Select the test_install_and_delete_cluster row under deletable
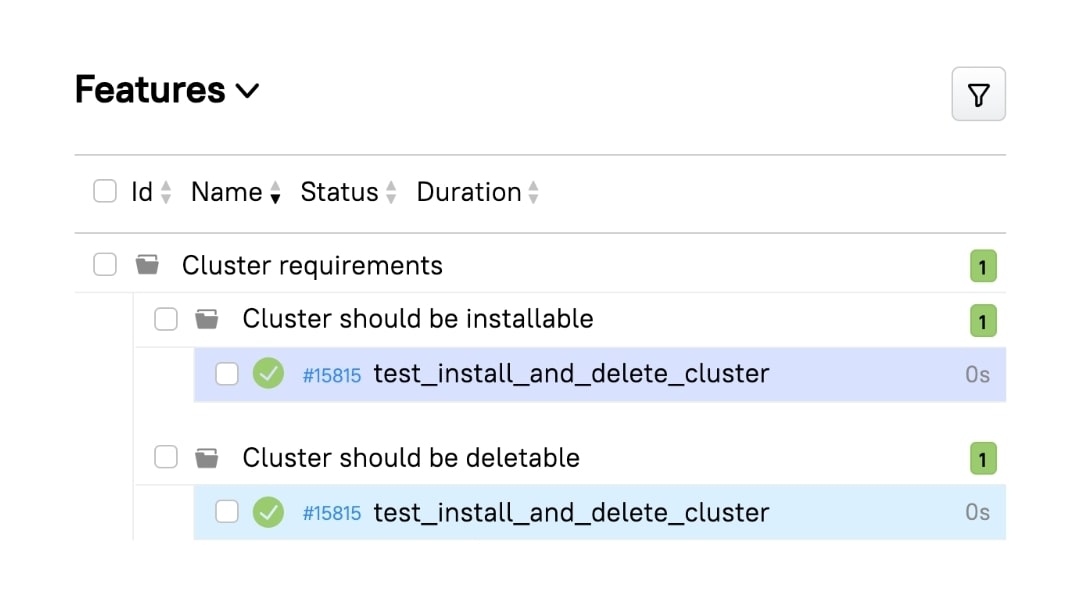The height and width of the screenshot is (602, 1073). click(570, 512)
